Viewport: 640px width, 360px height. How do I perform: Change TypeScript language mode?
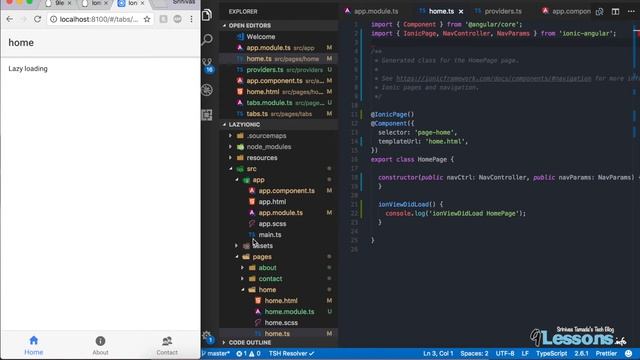pyautogui.click(x=551, y=353)
